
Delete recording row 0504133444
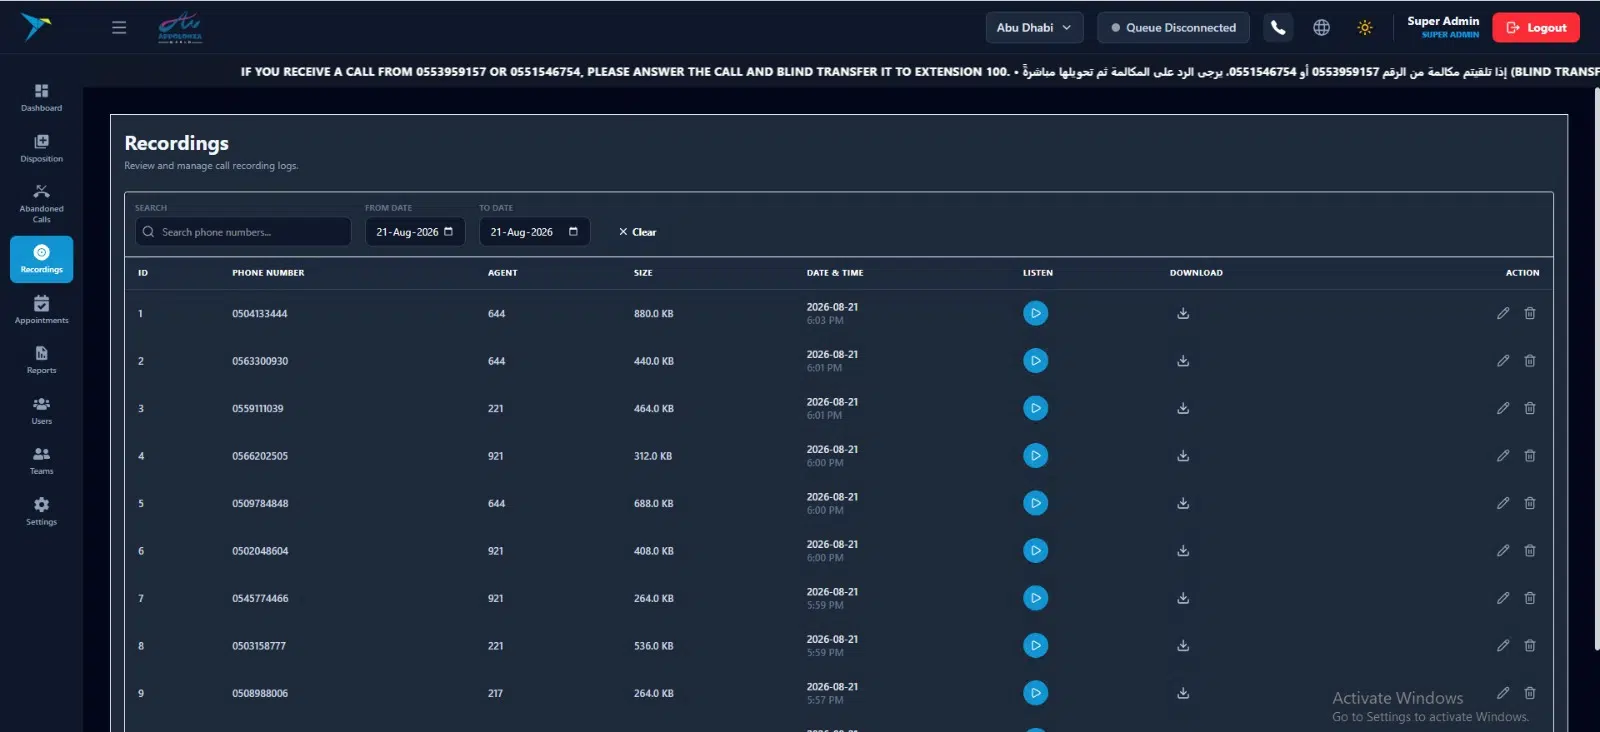(x=1530, y=313)
